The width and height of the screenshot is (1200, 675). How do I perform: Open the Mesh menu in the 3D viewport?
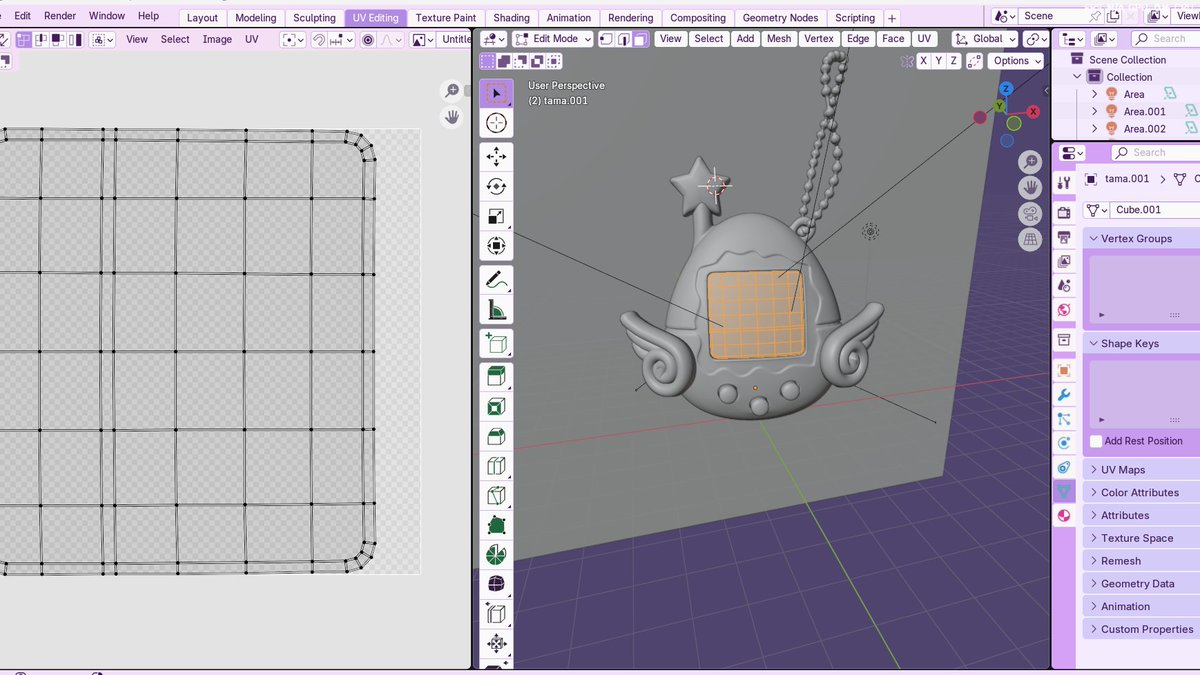[x=779, y=39]
